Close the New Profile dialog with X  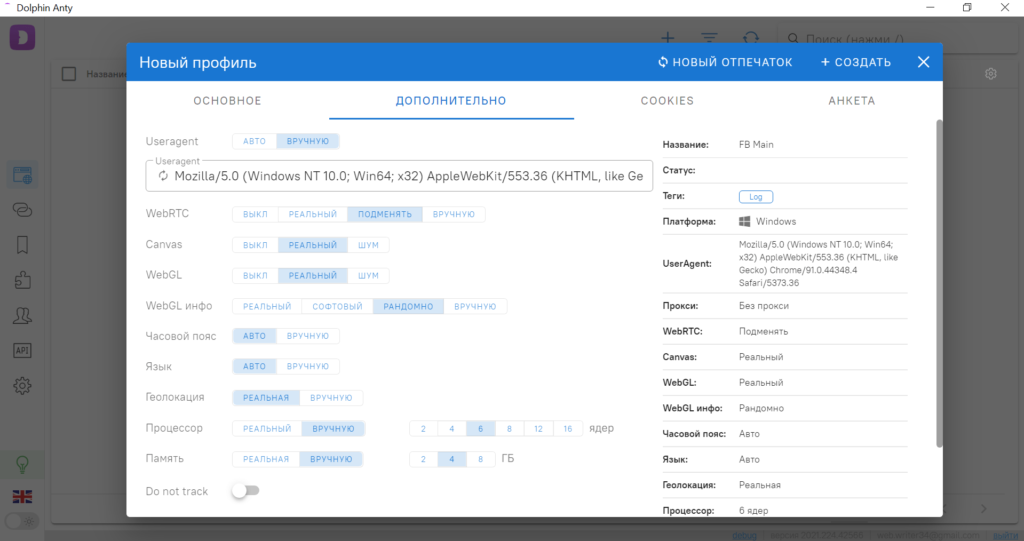[x=923, y=62]
